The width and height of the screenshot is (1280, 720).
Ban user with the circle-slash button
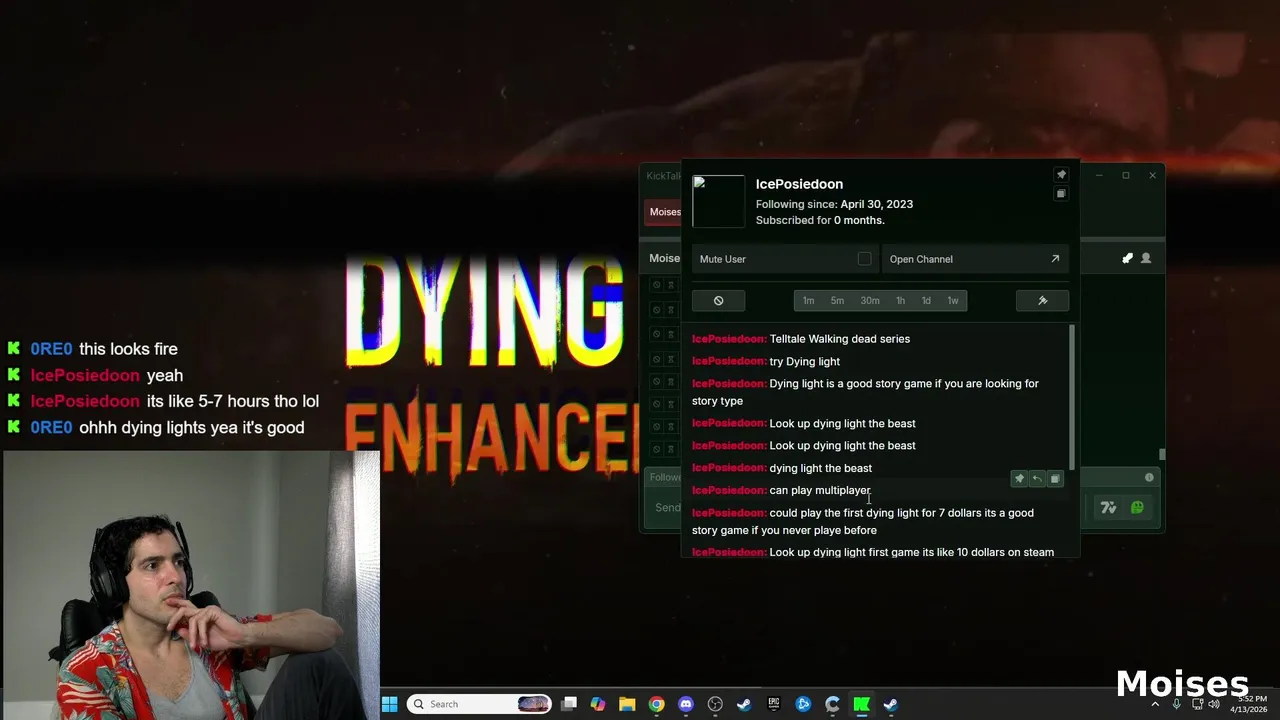[x=718, y=300]
